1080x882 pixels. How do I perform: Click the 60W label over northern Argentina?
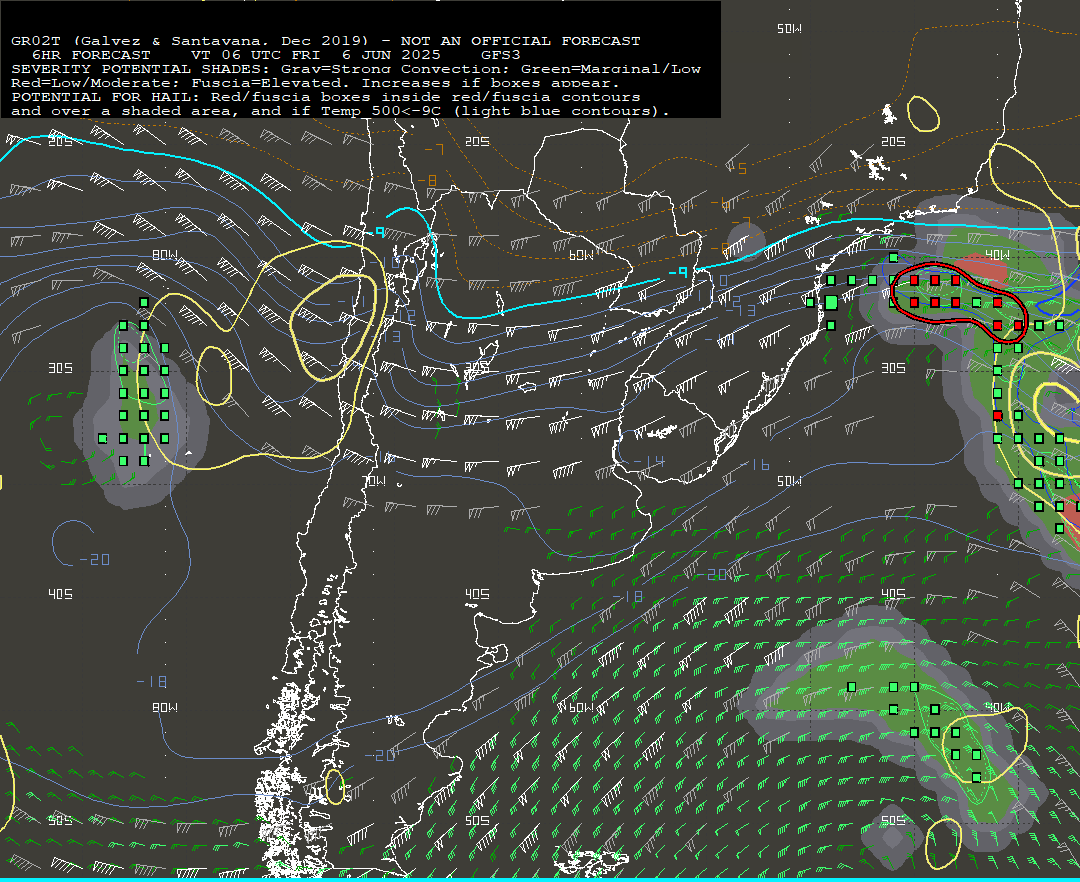581,255
